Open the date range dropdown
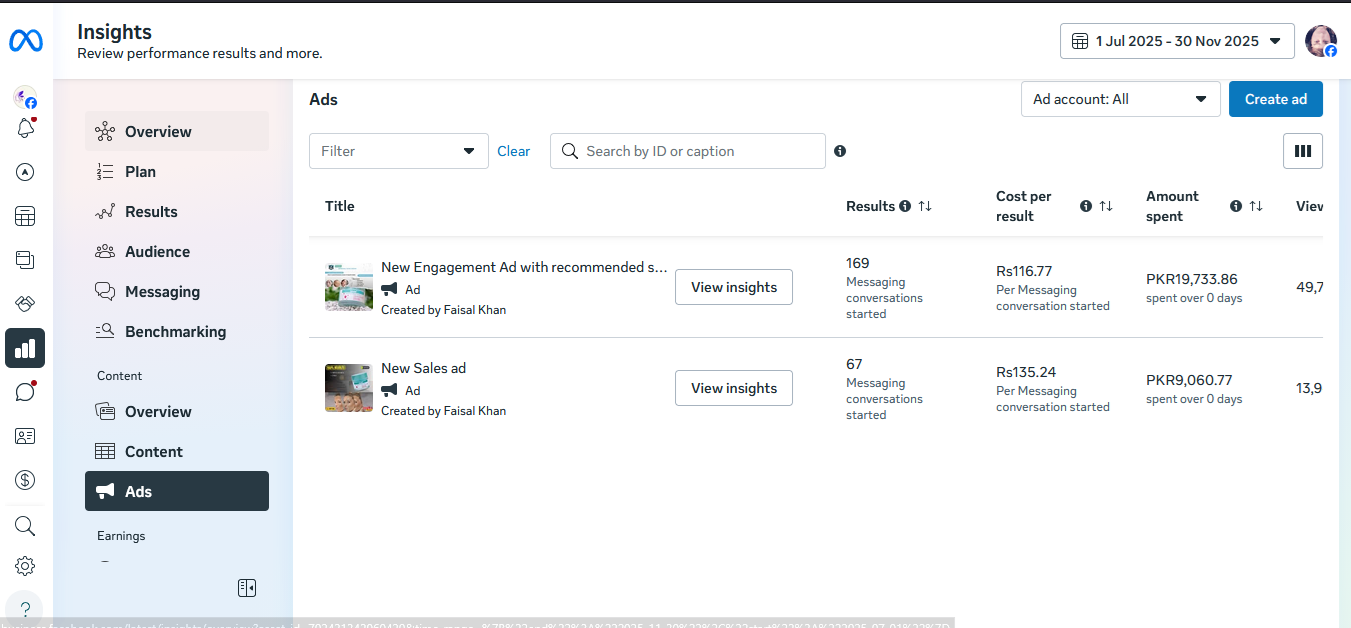 coord(1176,41)
